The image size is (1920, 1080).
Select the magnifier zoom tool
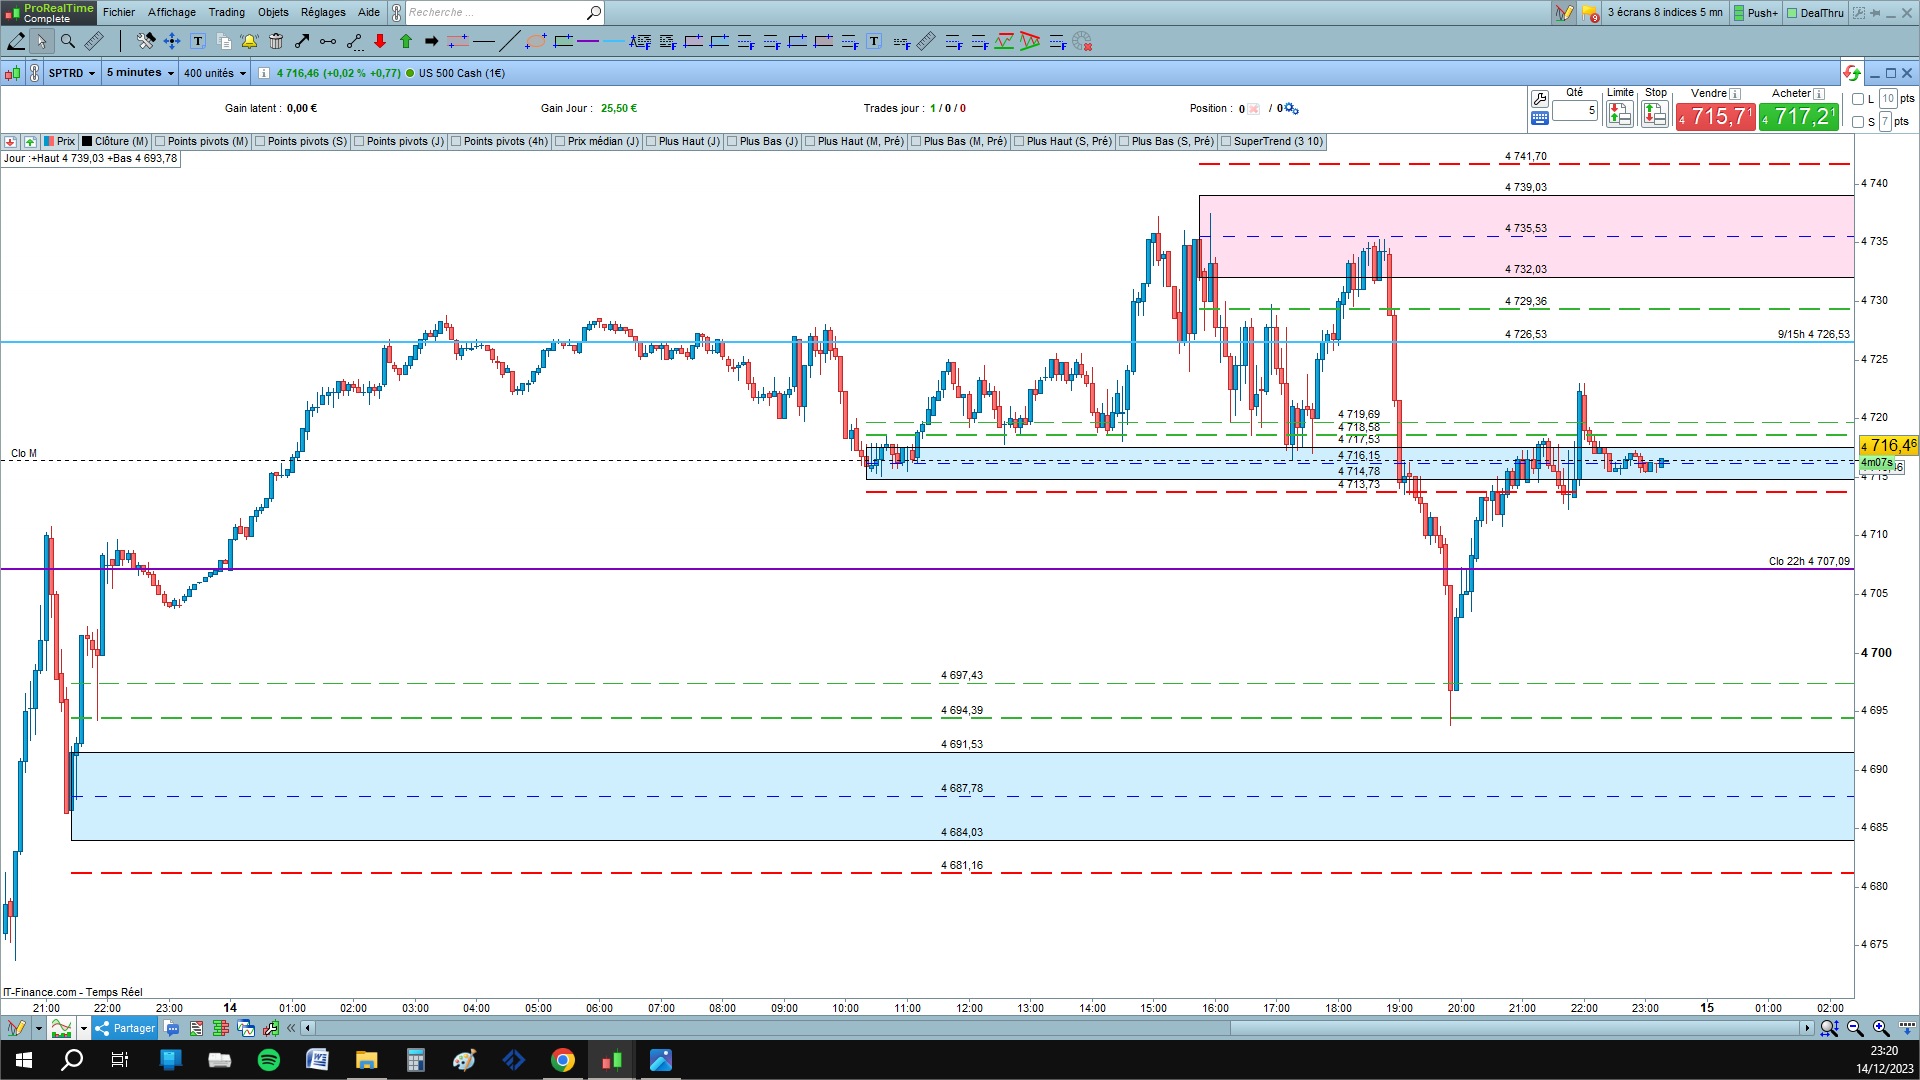point(68,41)
